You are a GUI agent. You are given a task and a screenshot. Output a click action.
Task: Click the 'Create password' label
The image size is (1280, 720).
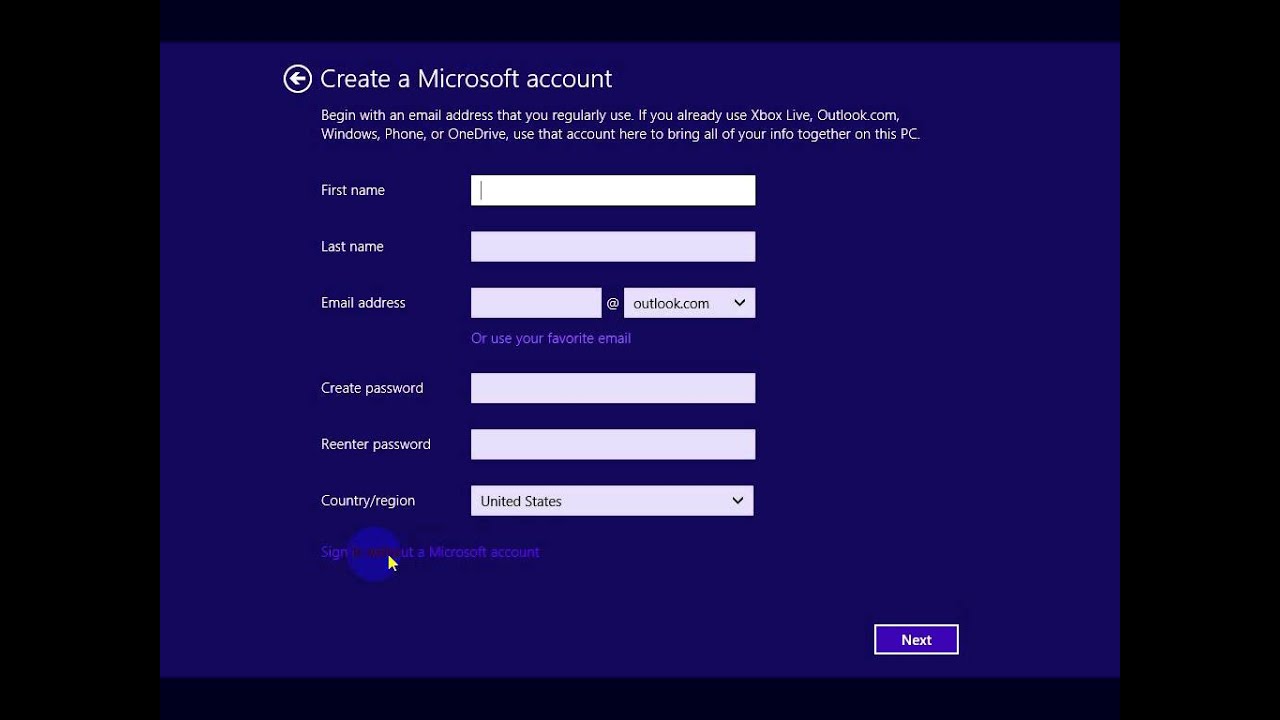click(372, 388)
